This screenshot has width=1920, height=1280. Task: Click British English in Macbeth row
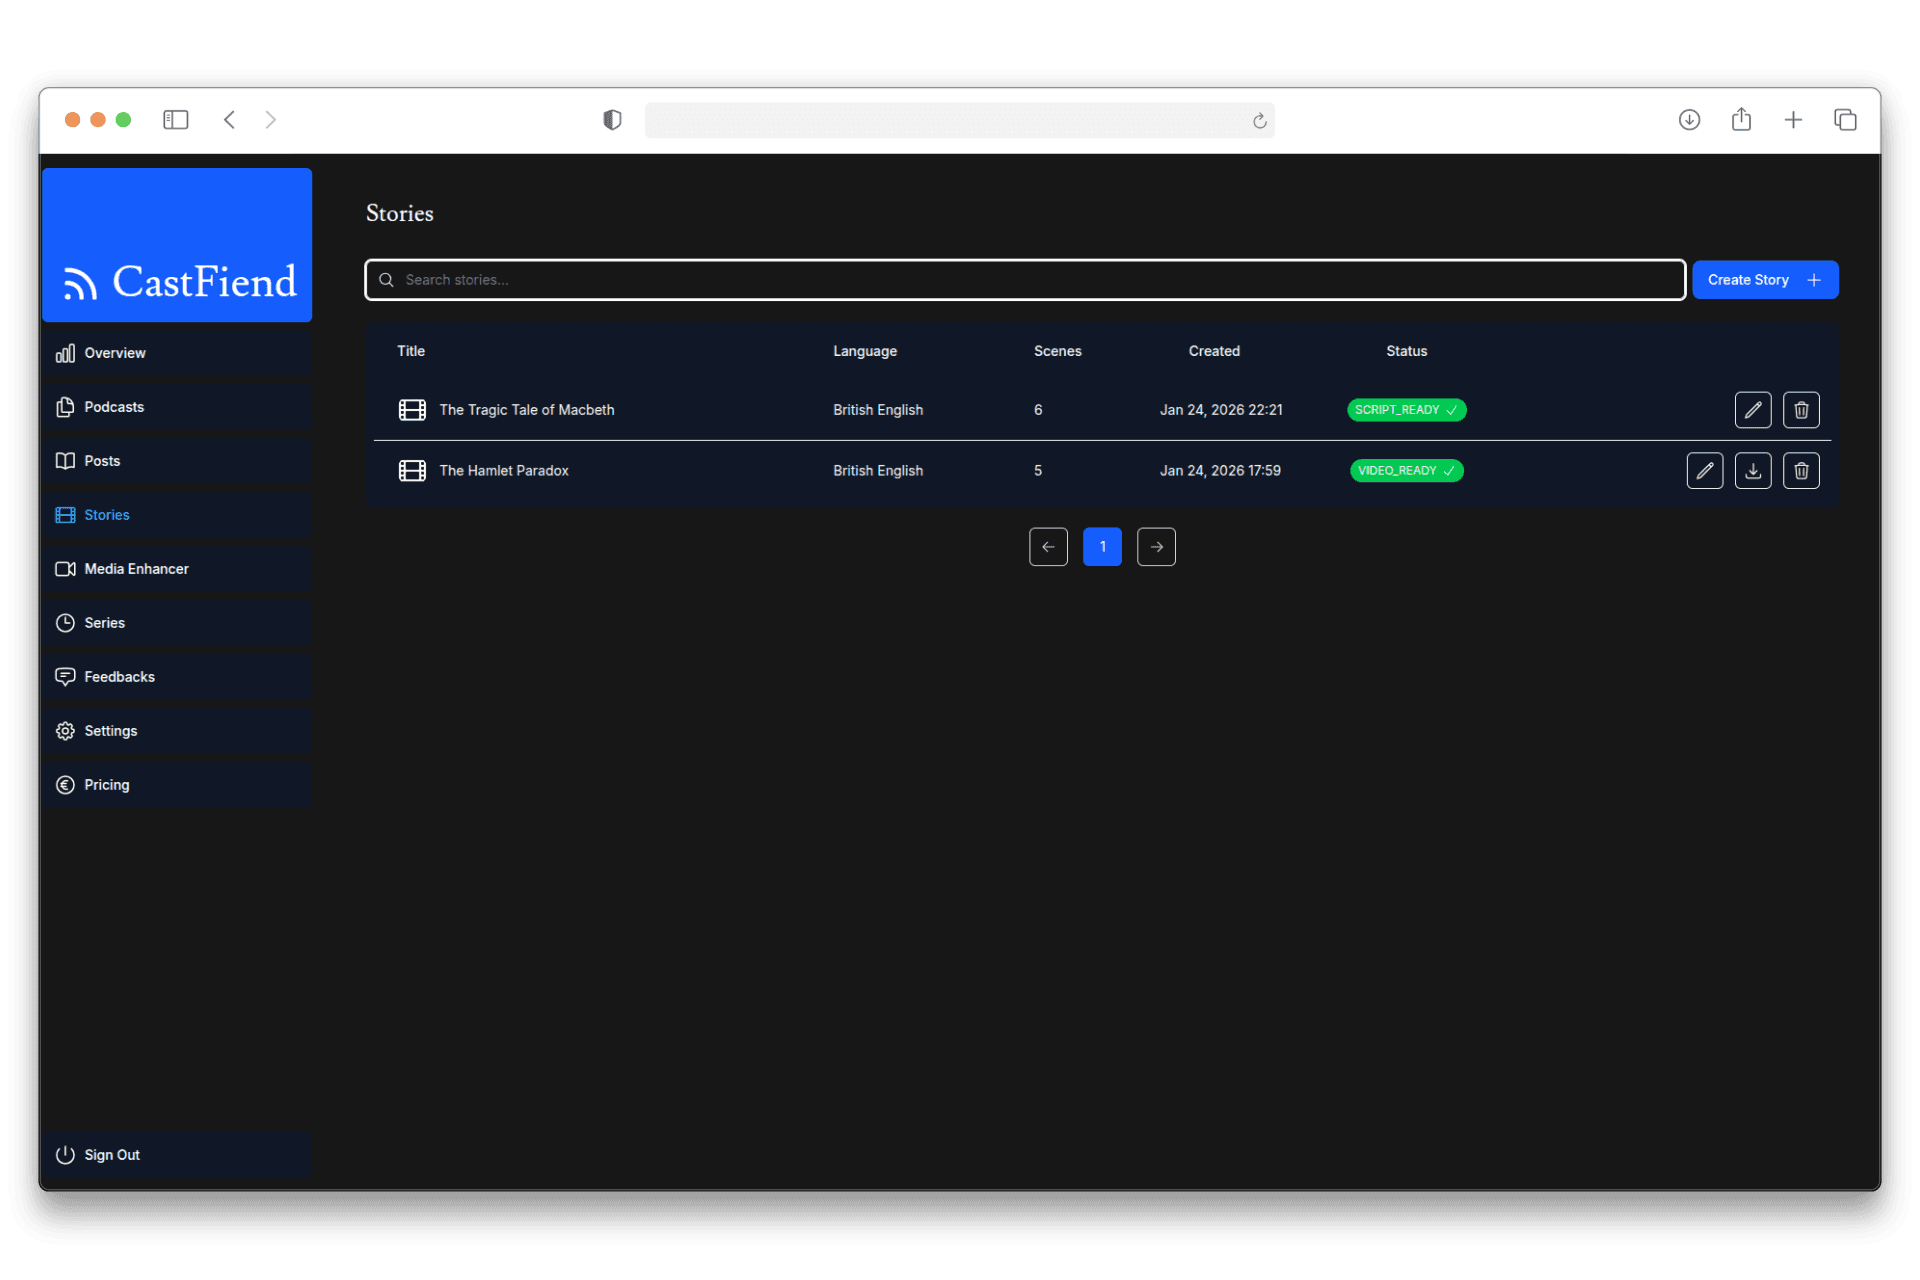coord(877,410)
